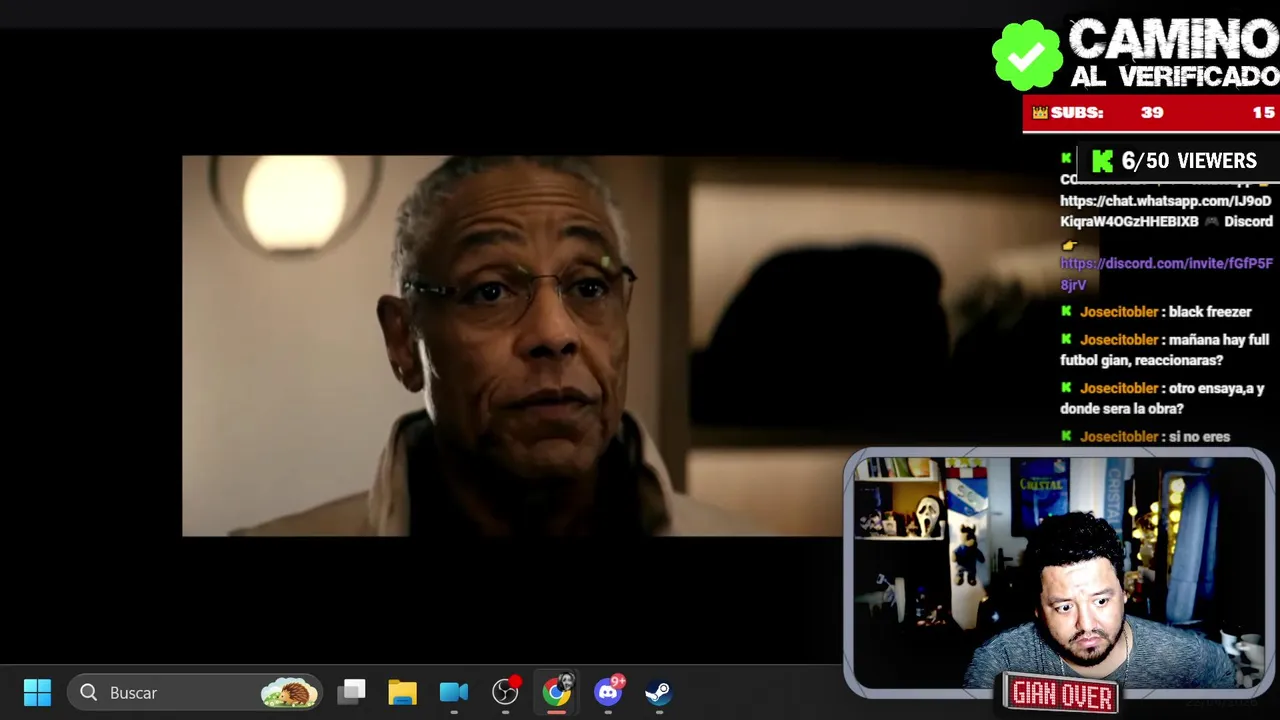Open Discord from the taskbar

pyautogui.click(x=608, y=691)
